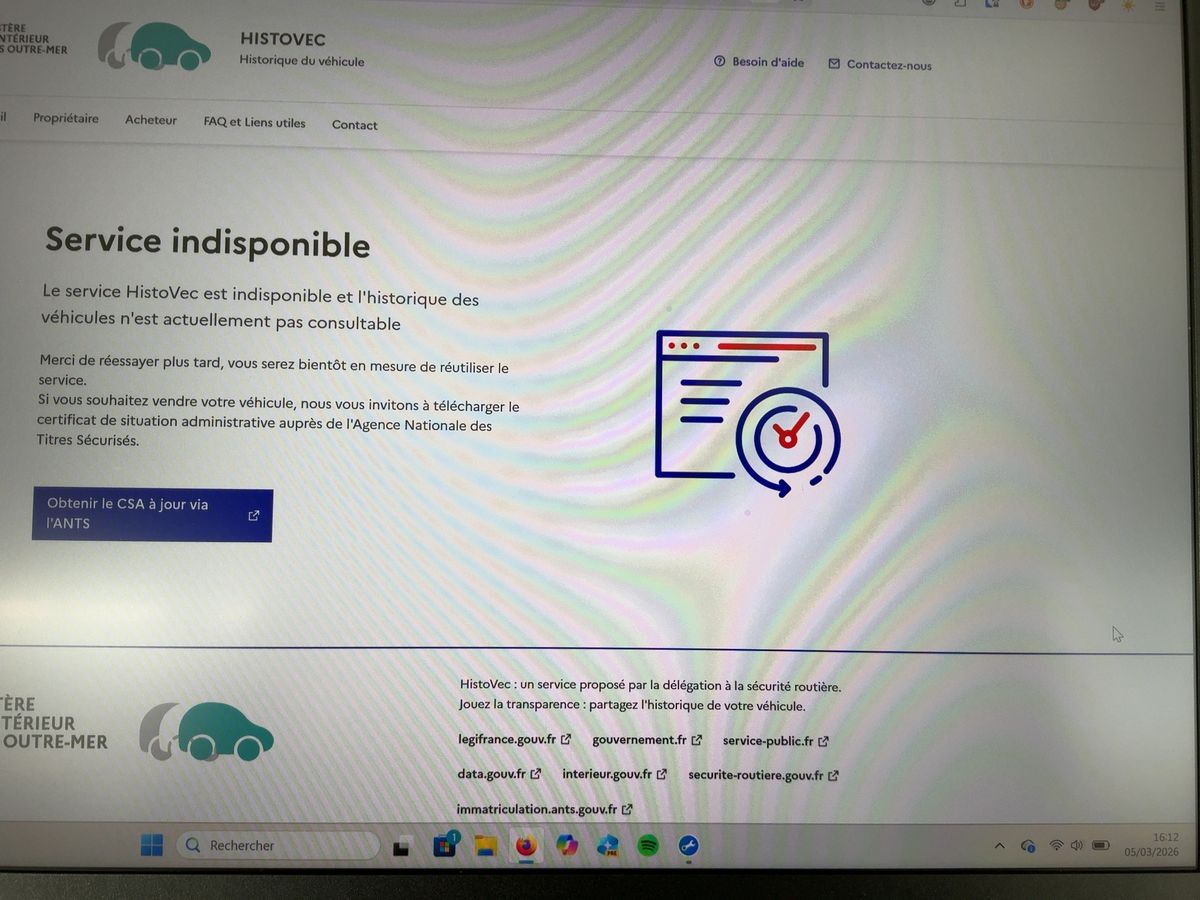Screen dimensions: 1200x900
Task: Click the Historique du véhicule subtitle
Action: point(302,61)
